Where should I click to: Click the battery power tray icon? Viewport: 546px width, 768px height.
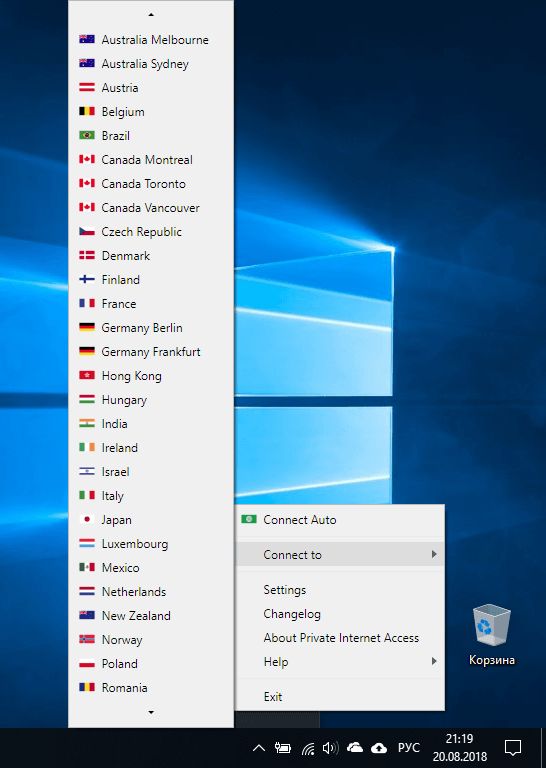(x=283, y=748)
